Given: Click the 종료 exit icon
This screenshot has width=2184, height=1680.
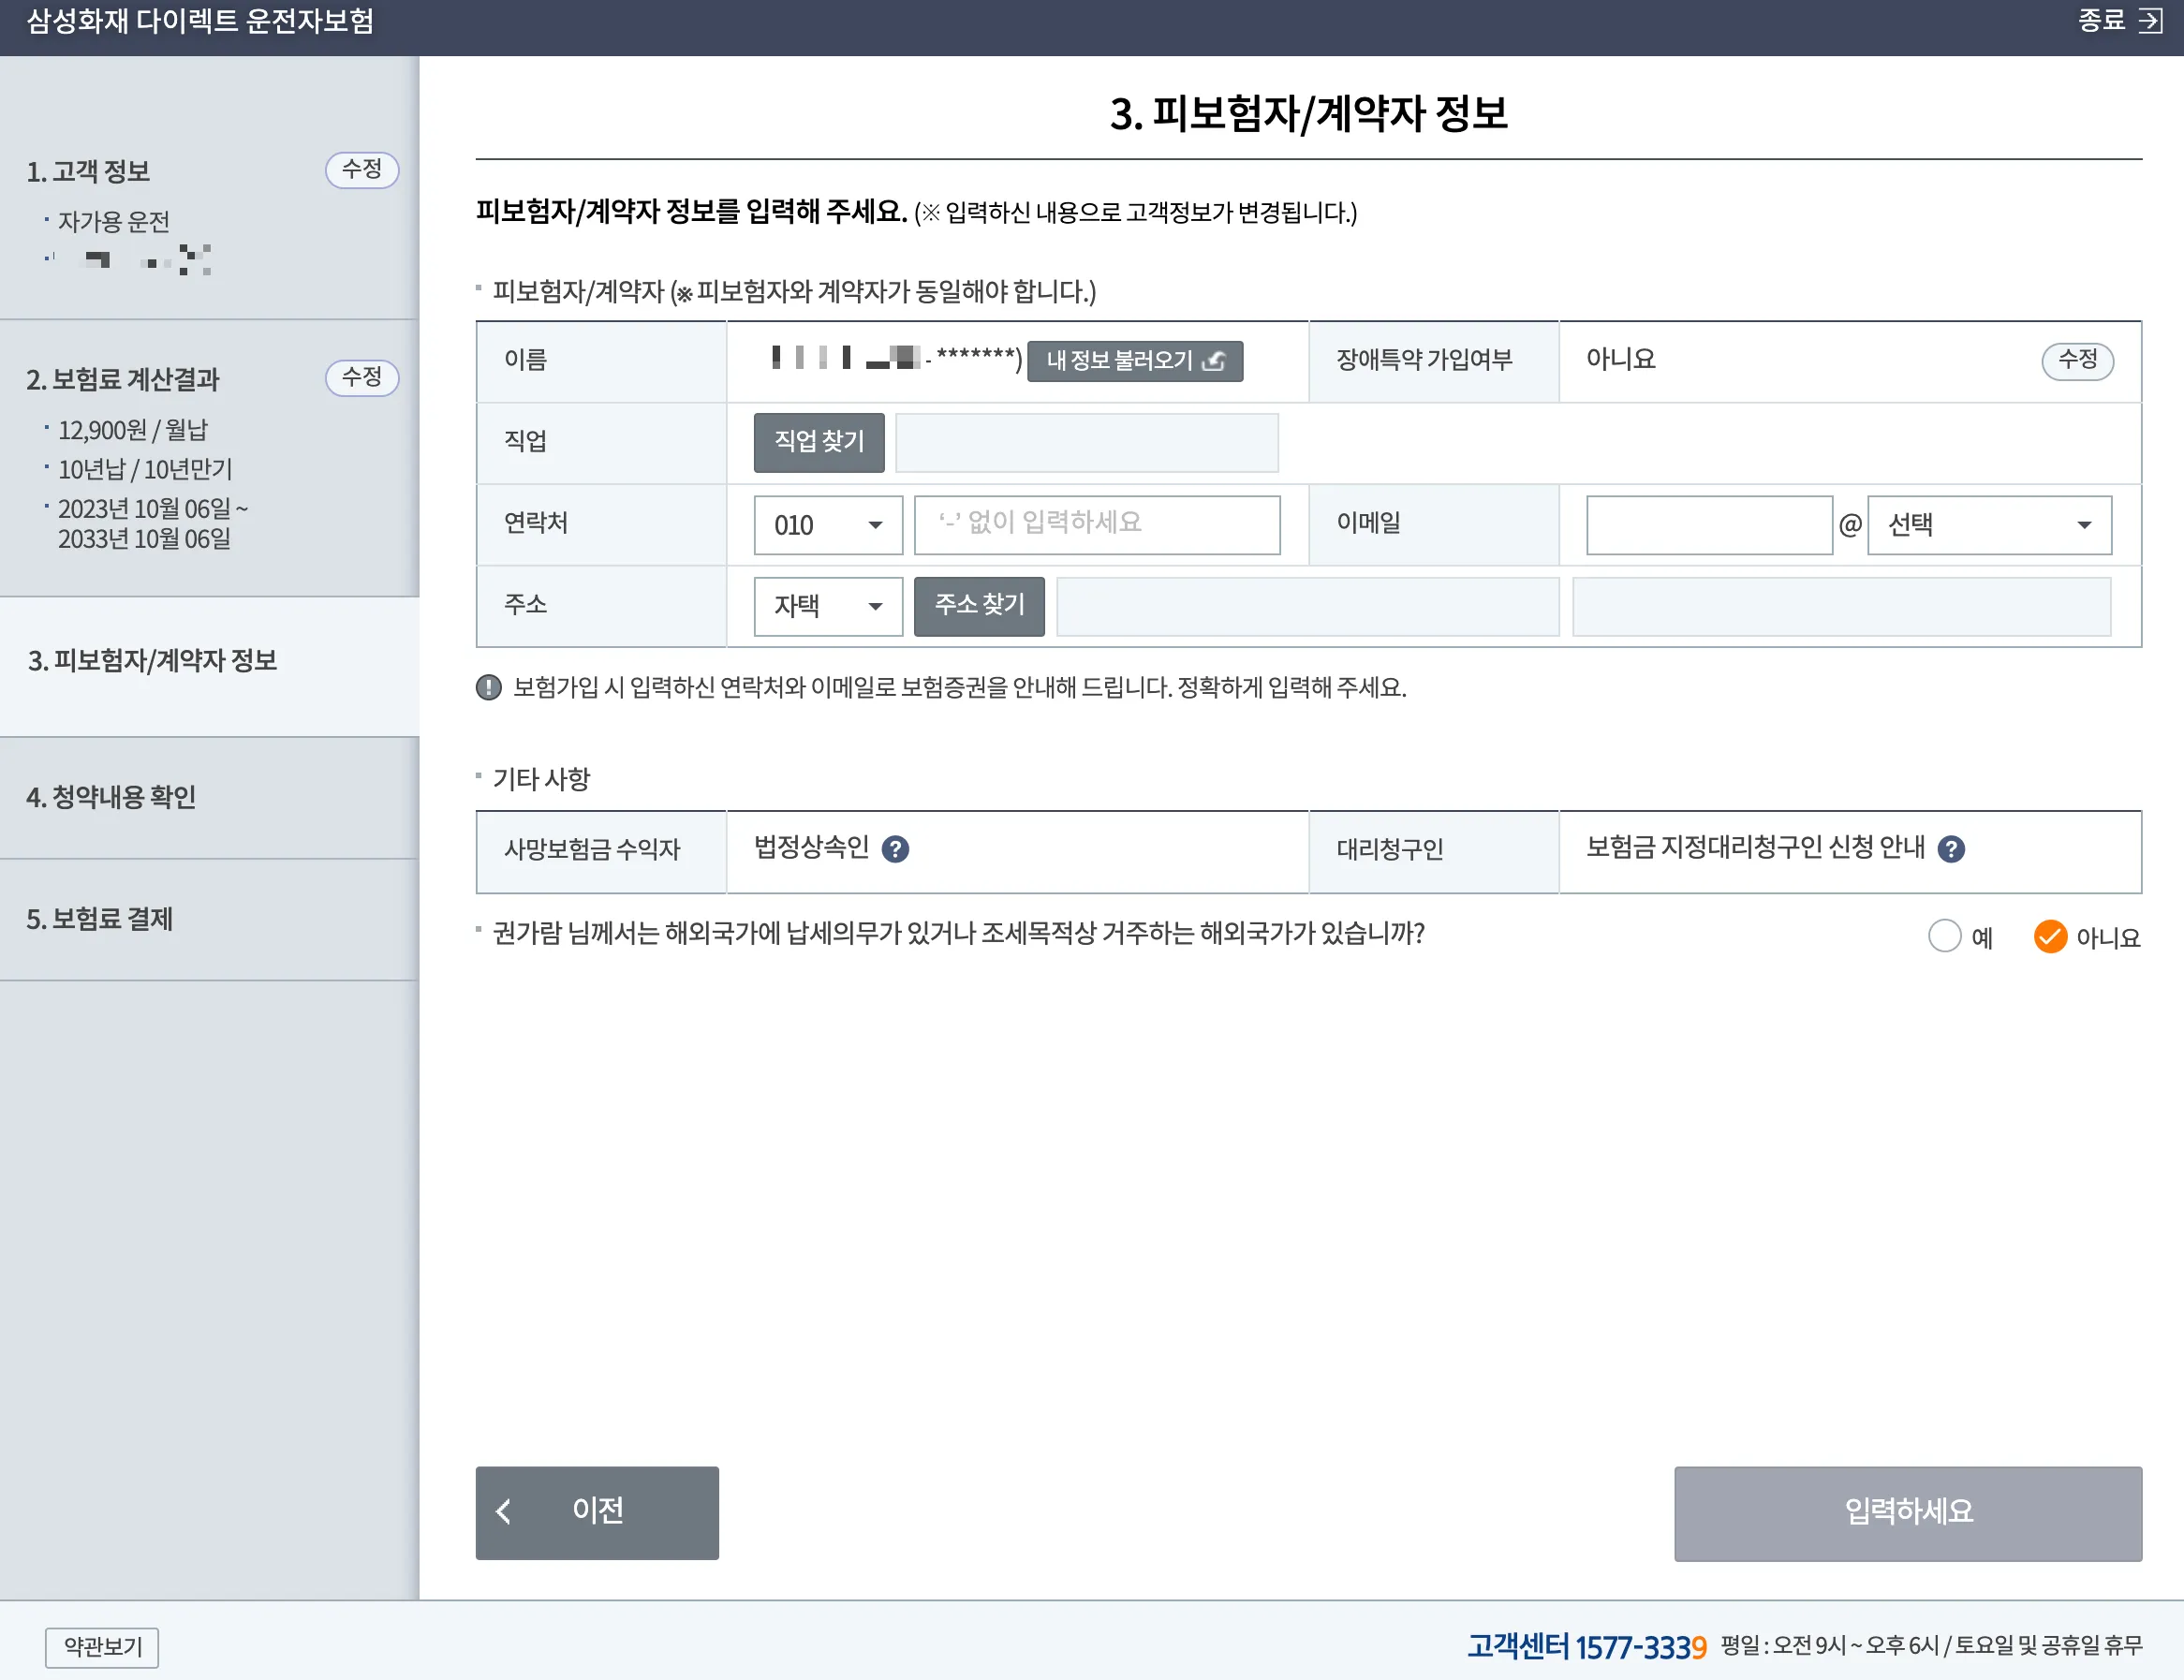Looking at the screenshot, I should coord(2152,21).
